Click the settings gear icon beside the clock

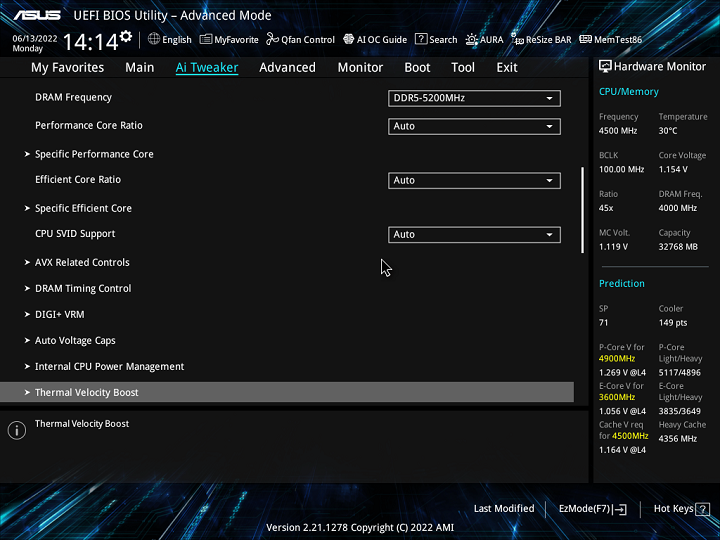pos(125,37)
